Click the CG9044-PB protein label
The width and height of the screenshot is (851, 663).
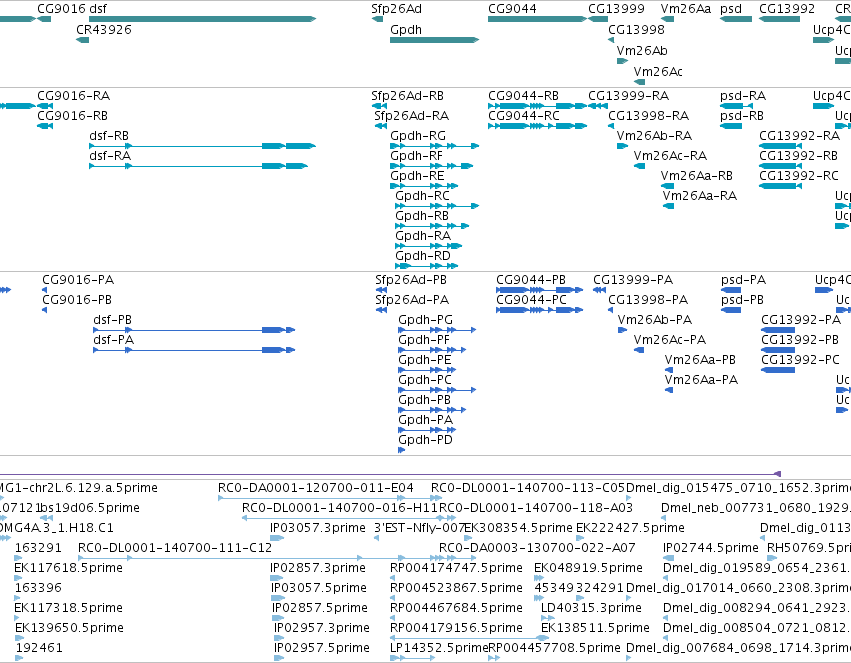pyautogui.click(x=531, y=279)
